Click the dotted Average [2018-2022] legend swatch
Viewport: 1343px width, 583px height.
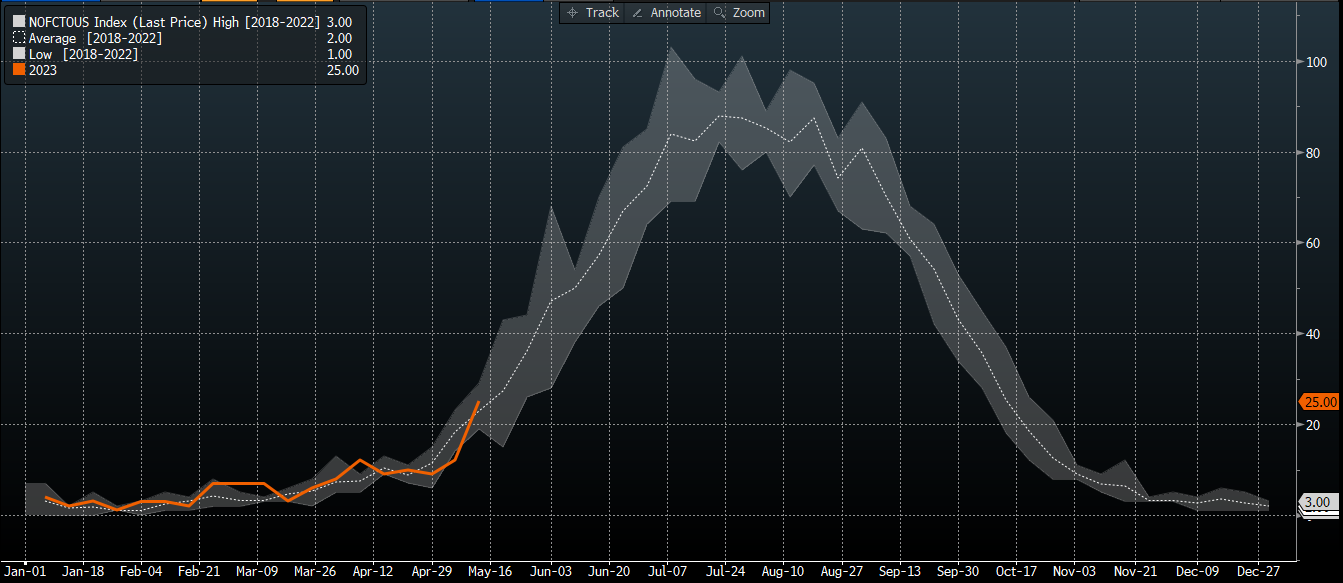[19, 37]
